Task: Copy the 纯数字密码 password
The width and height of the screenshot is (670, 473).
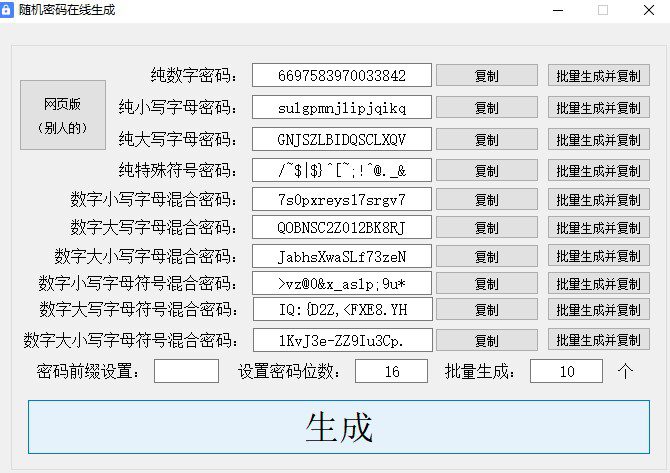Action: [x=487, y=76]
